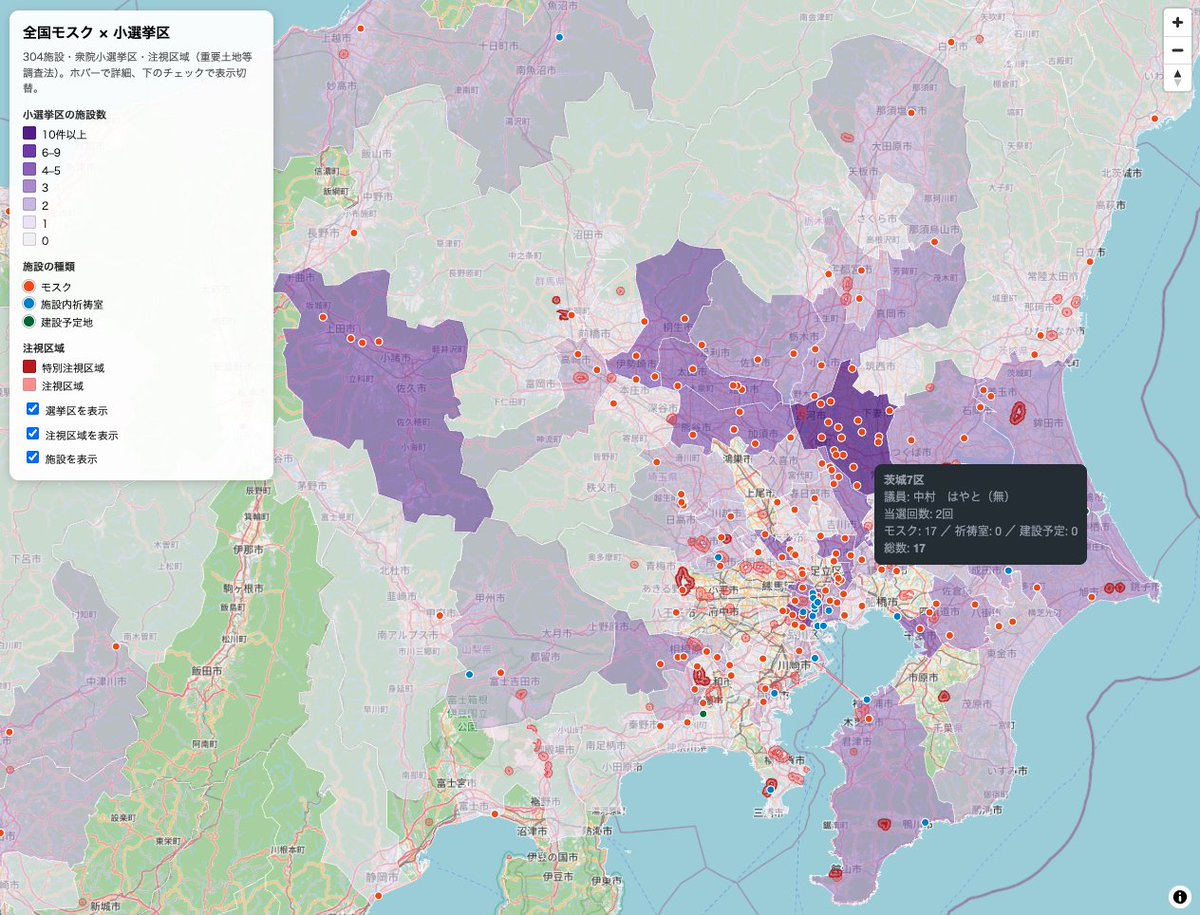Select the blue prayer room marker near 南魚沼市
Image resolution: width=1200 pixels, height=915 pixels.
click(x=559, y=37)
